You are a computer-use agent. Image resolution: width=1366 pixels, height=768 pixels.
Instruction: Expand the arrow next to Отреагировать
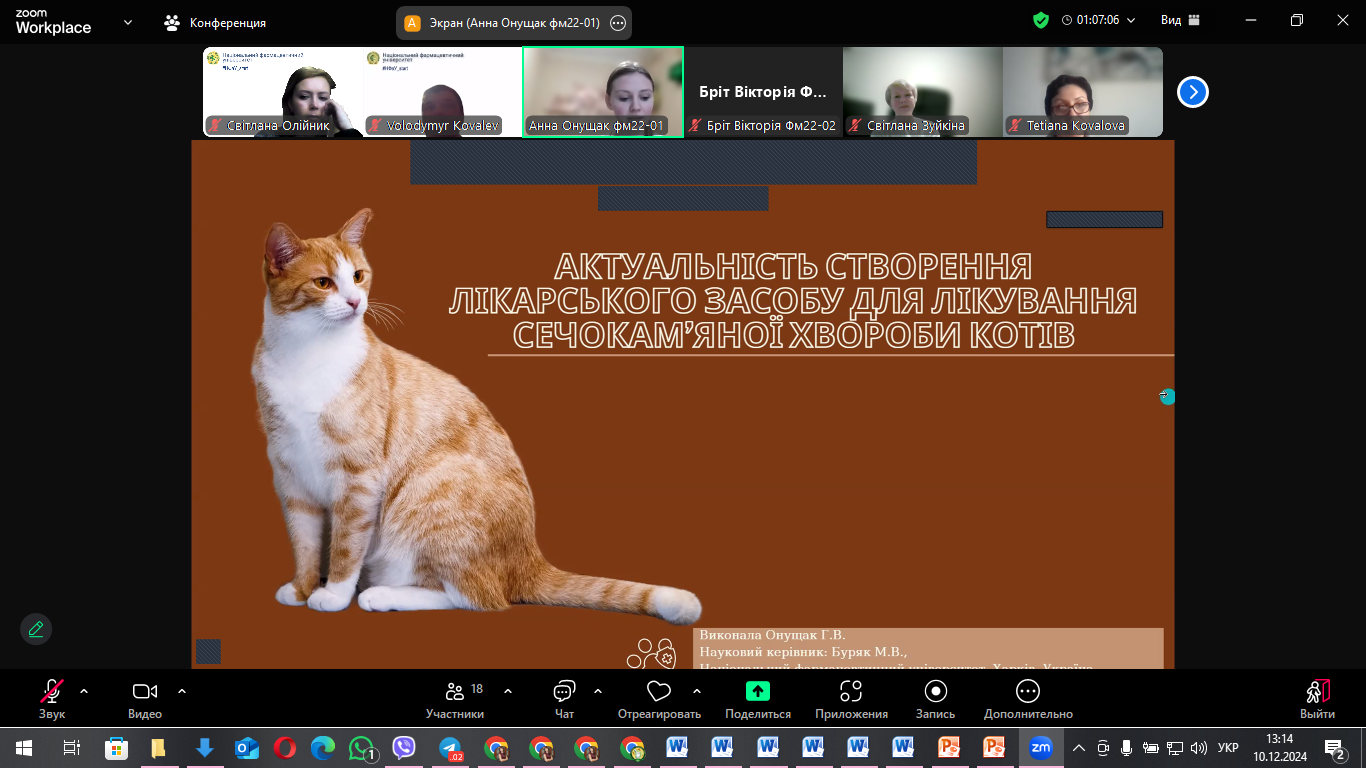(697, 691)
